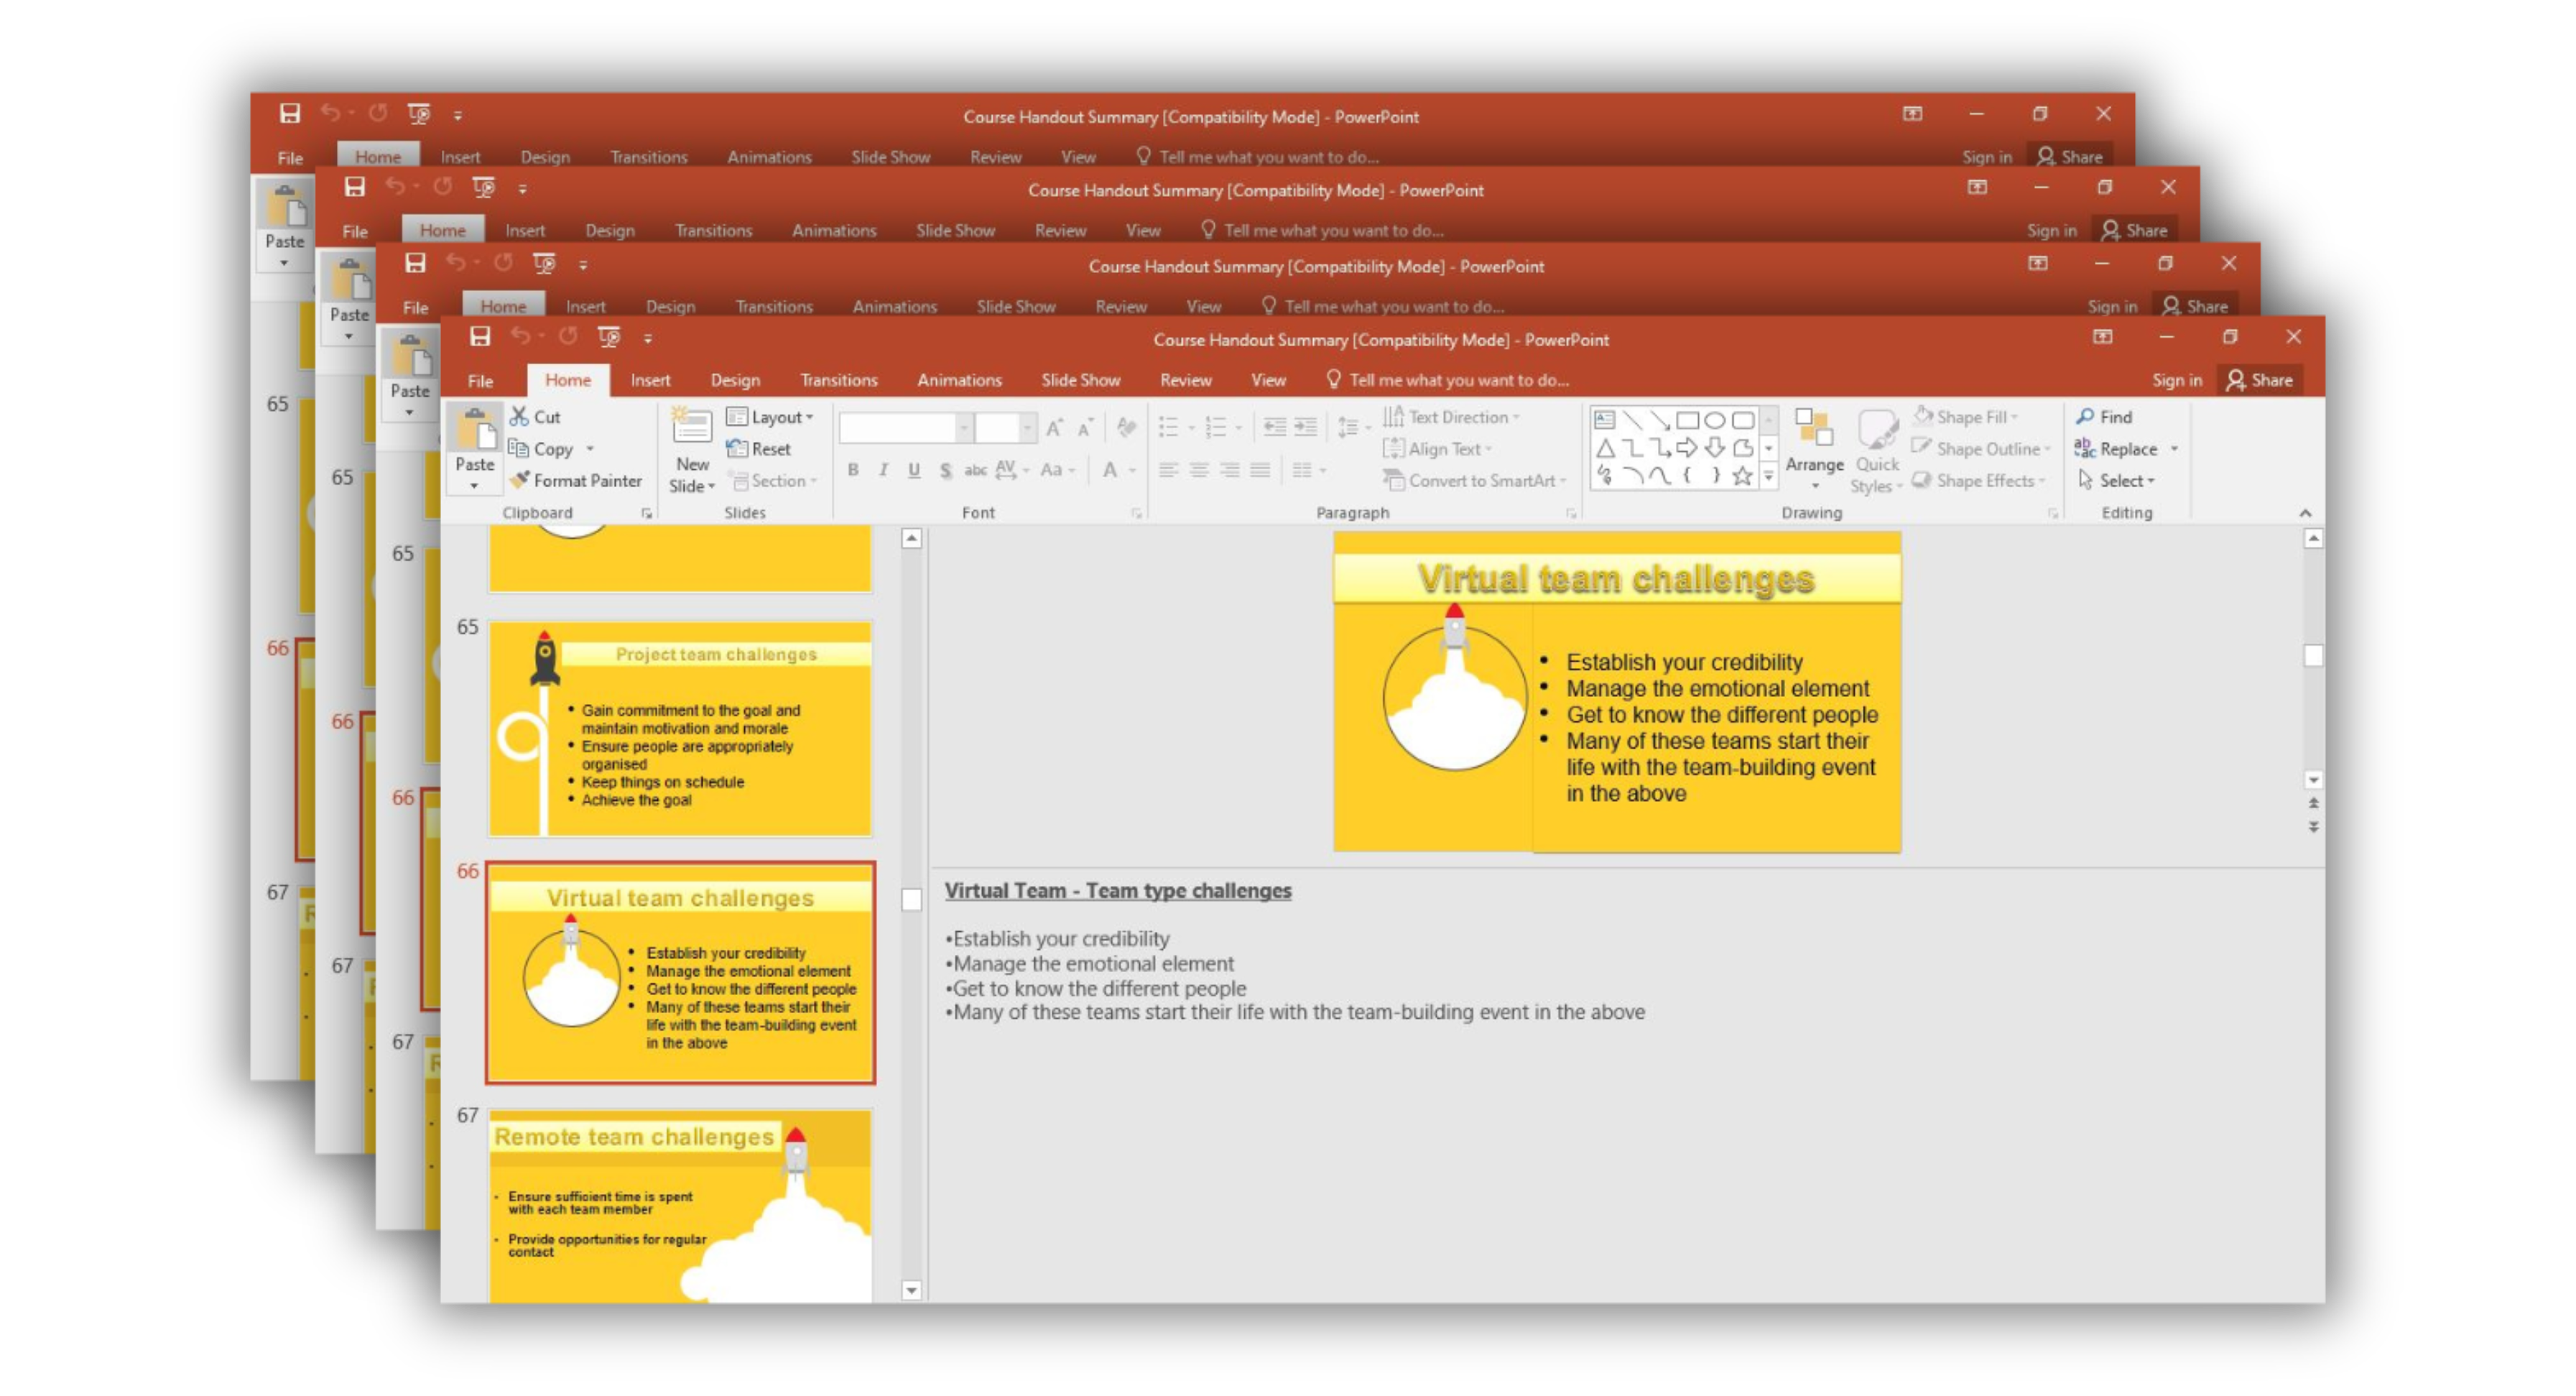The height and width of the screenshot is (1396, 2576).
Task: Click the Save icon in the front window's toolbar
Action: (480, 337)
